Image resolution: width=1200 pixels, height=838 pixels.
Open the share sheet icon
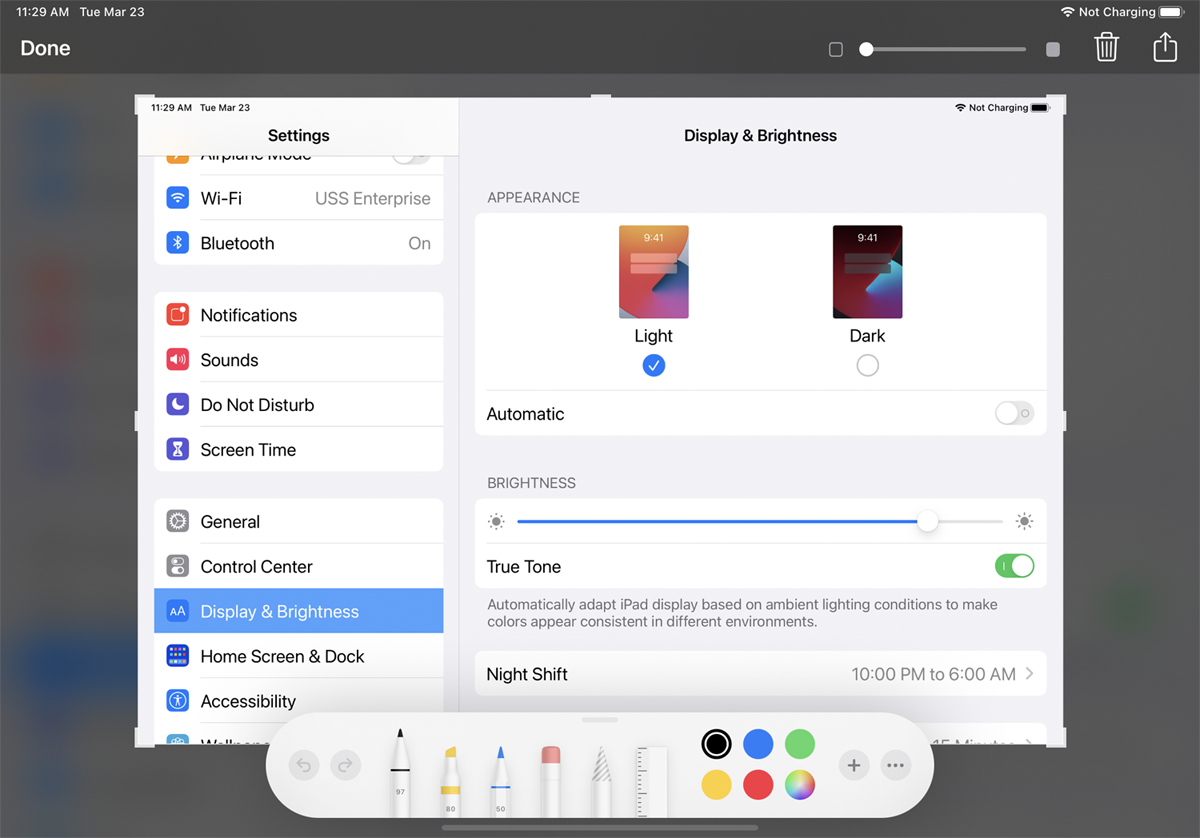click(x=1165, y=47)
